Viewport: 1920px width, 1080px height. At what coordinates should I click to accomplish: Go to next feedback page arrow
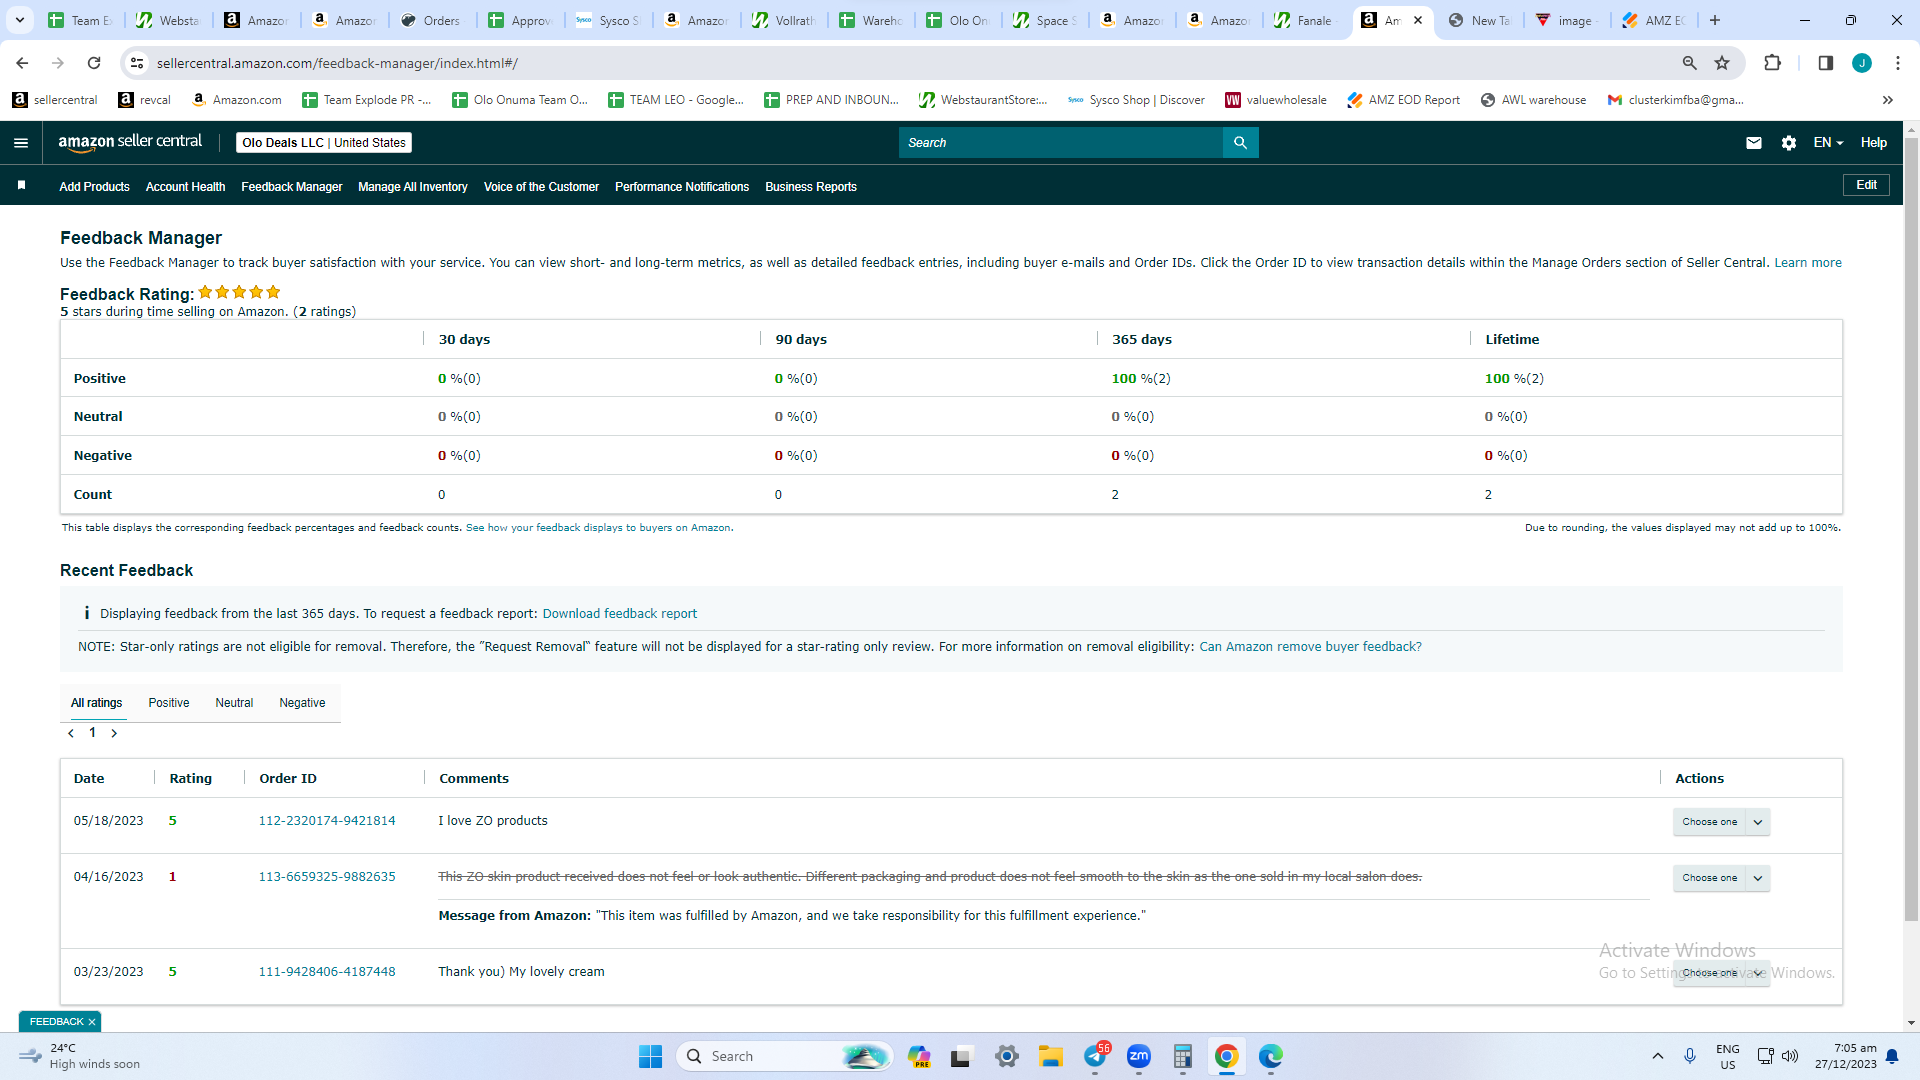tap(114, 733)
